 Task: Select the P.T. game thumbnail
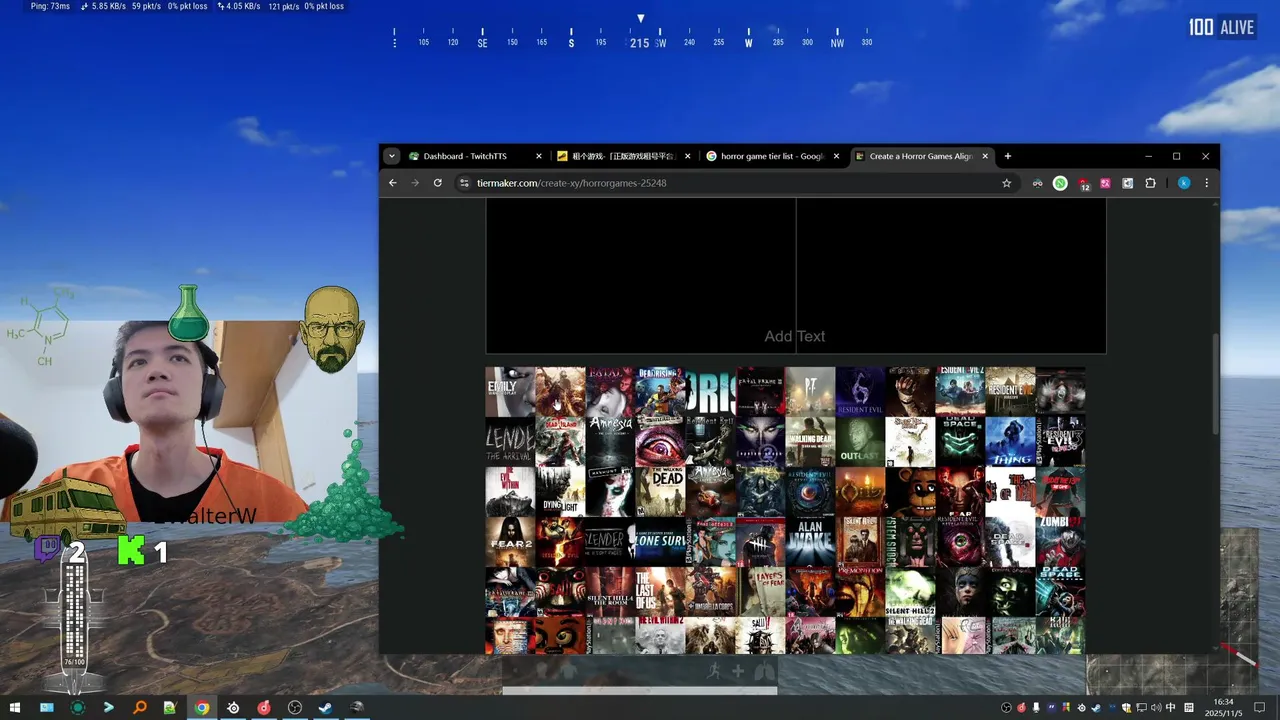click(x=810, y=392)
